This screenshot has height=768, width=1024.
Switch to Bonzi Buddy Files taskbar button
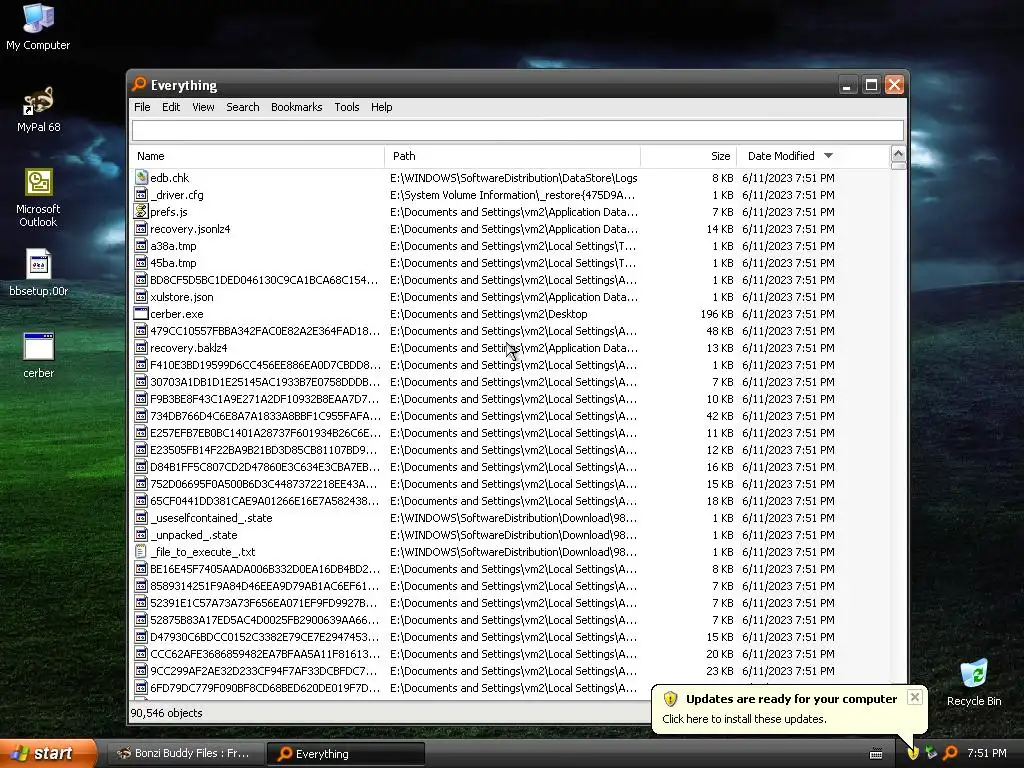pyautogui.click(x=185, y=754)
